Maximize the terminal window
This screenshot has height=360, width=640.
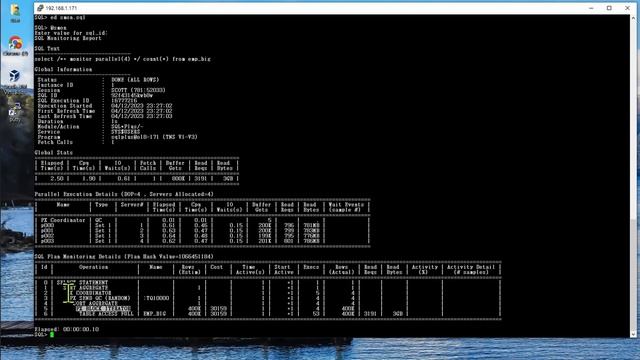pos(609,8)
